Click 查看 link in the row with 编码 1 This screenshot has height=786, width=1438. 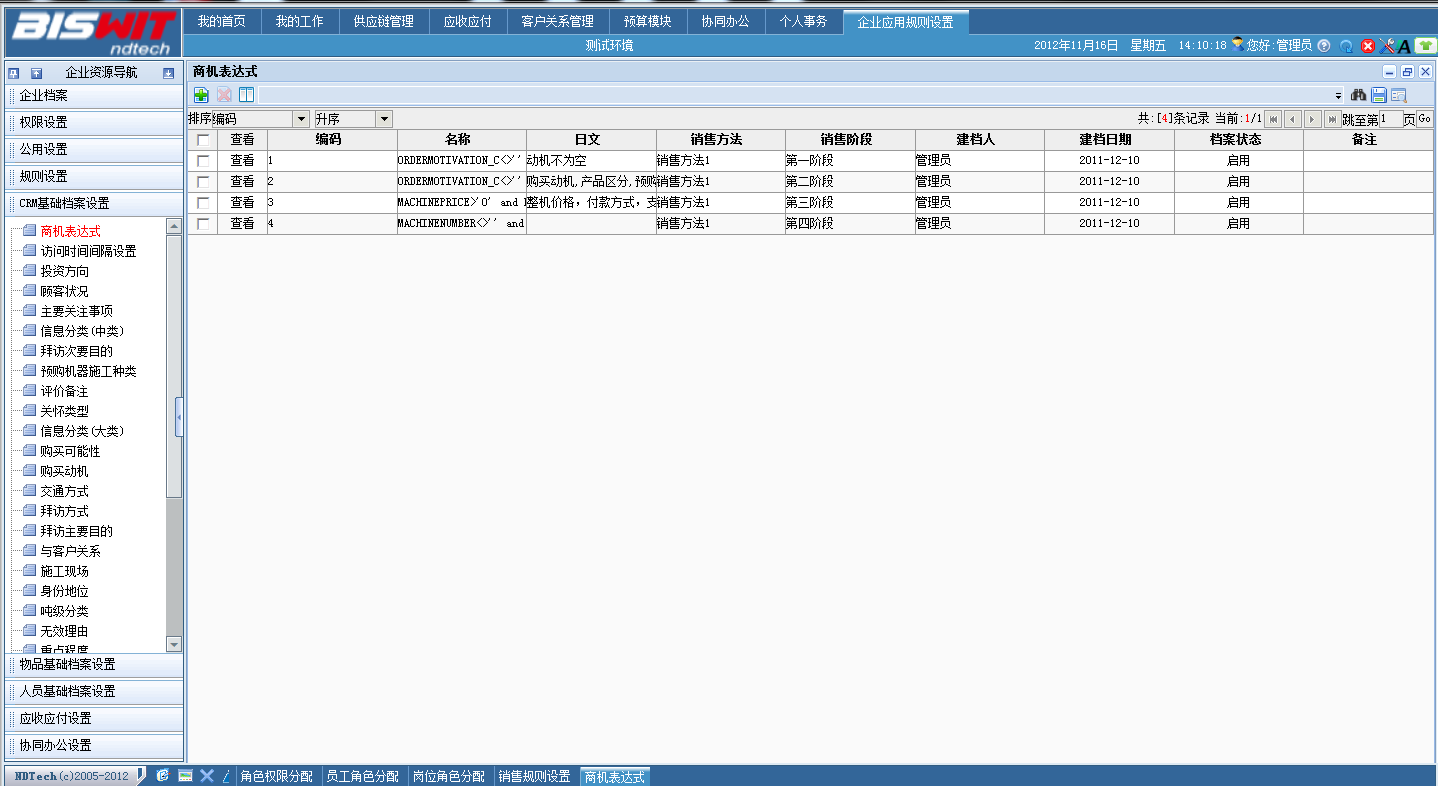[242, 161]
